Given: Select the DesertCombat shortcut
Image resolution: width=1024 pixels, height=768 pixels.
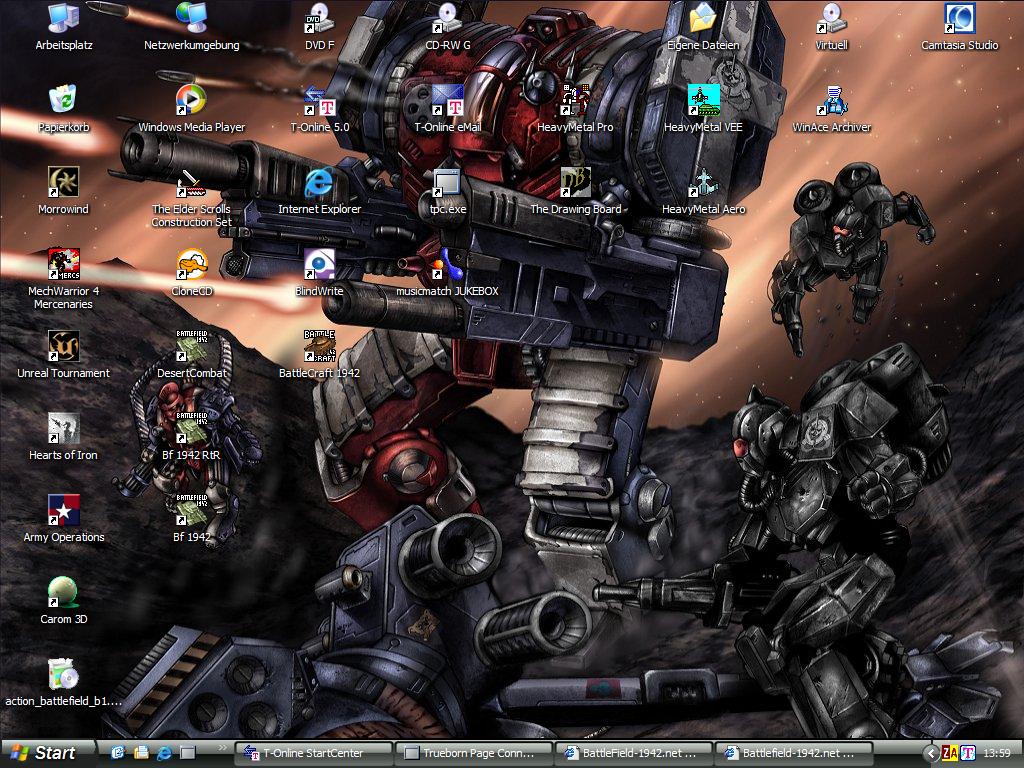Looking at the screenshot, I should point(191,355).
